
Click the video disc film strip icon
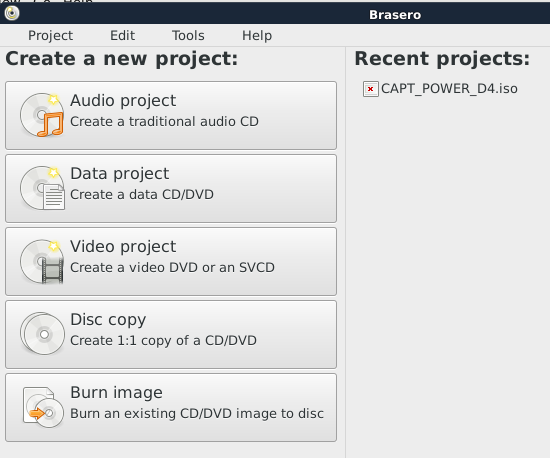(x=42, y=261)
